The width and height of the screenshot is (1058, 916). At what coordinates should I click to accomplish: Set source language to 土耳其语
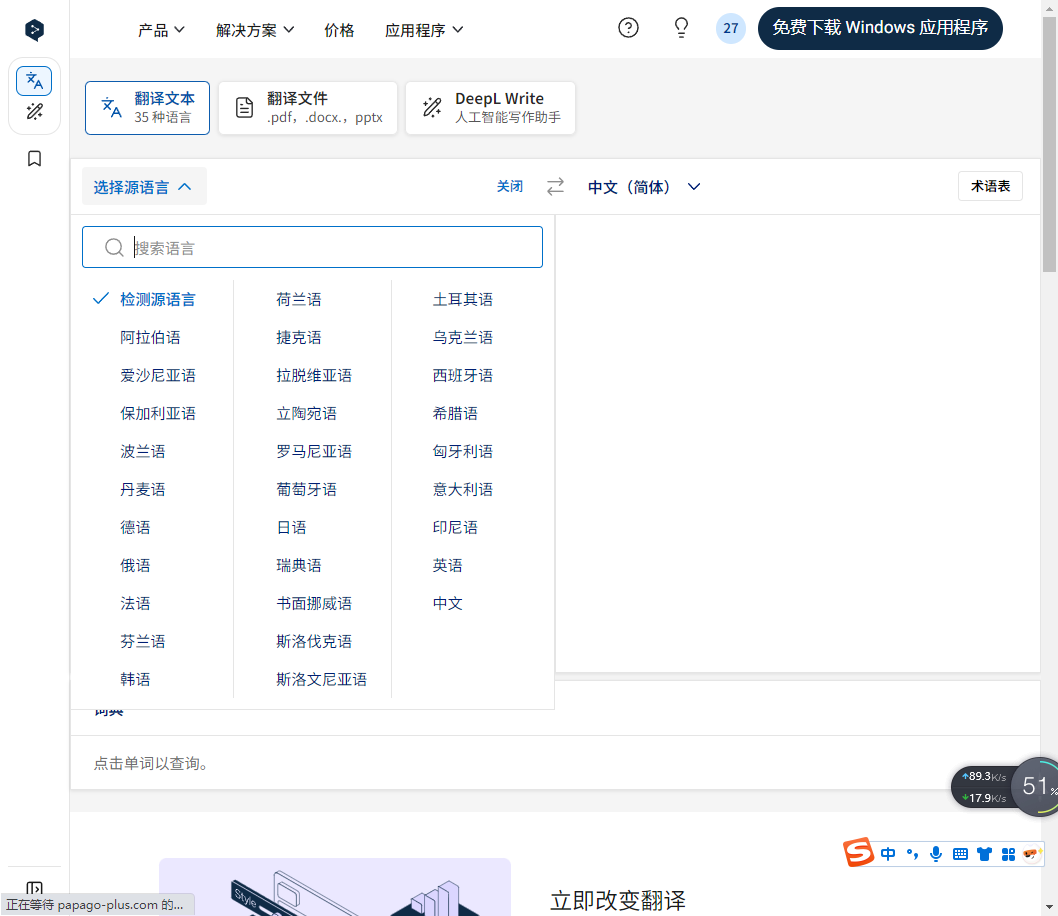point(463,299)
